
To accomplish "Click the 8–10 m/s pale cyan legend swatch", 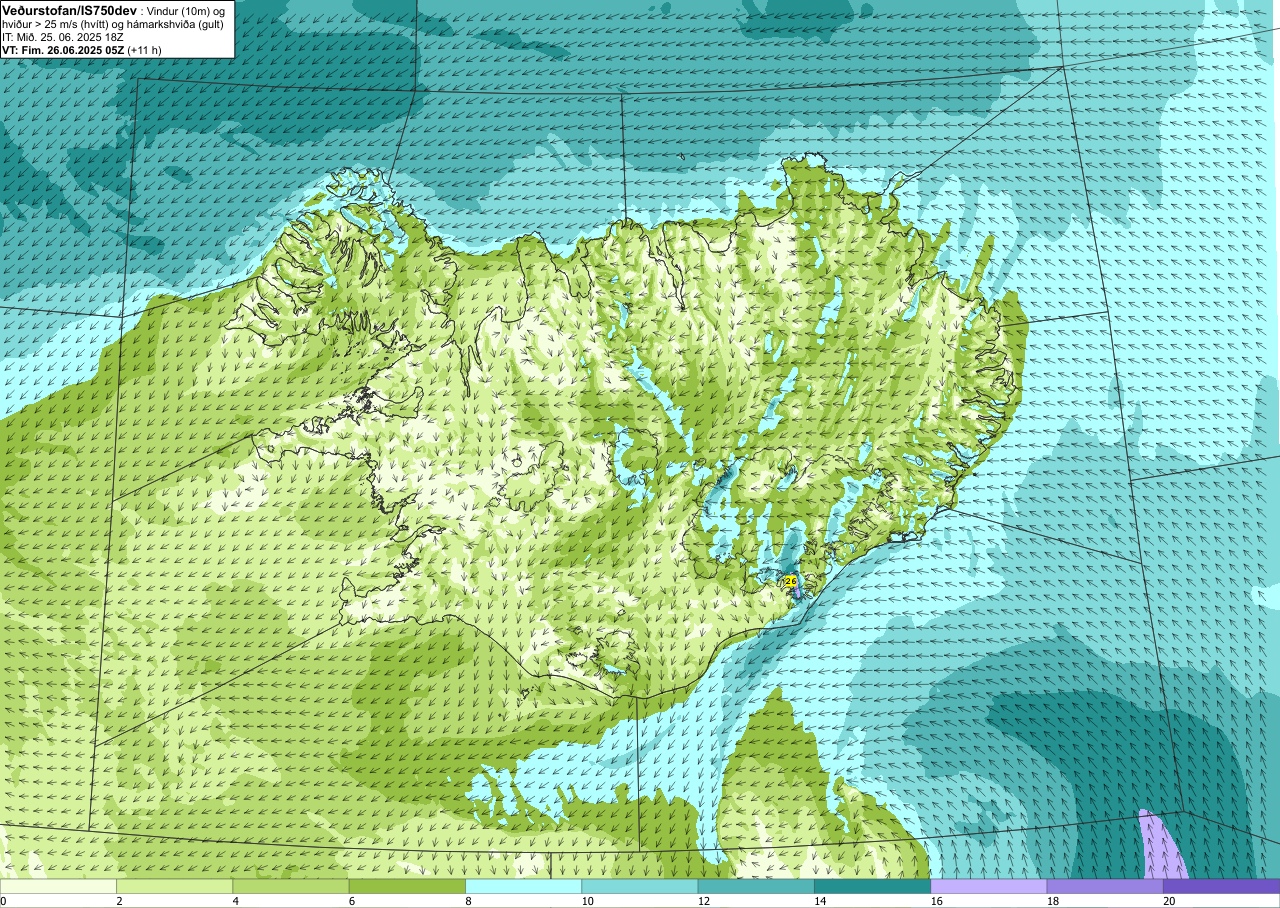I will tap(524, 886).
